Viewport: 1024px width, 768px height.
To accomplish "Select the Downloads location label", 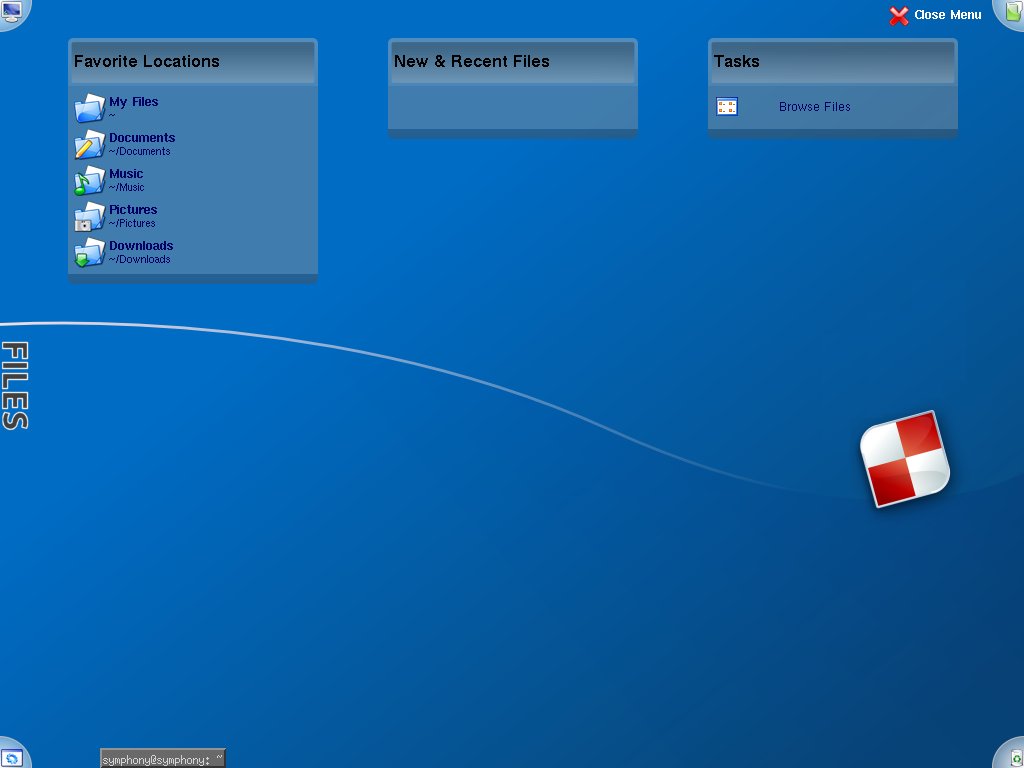I will [x=141, y=246].
